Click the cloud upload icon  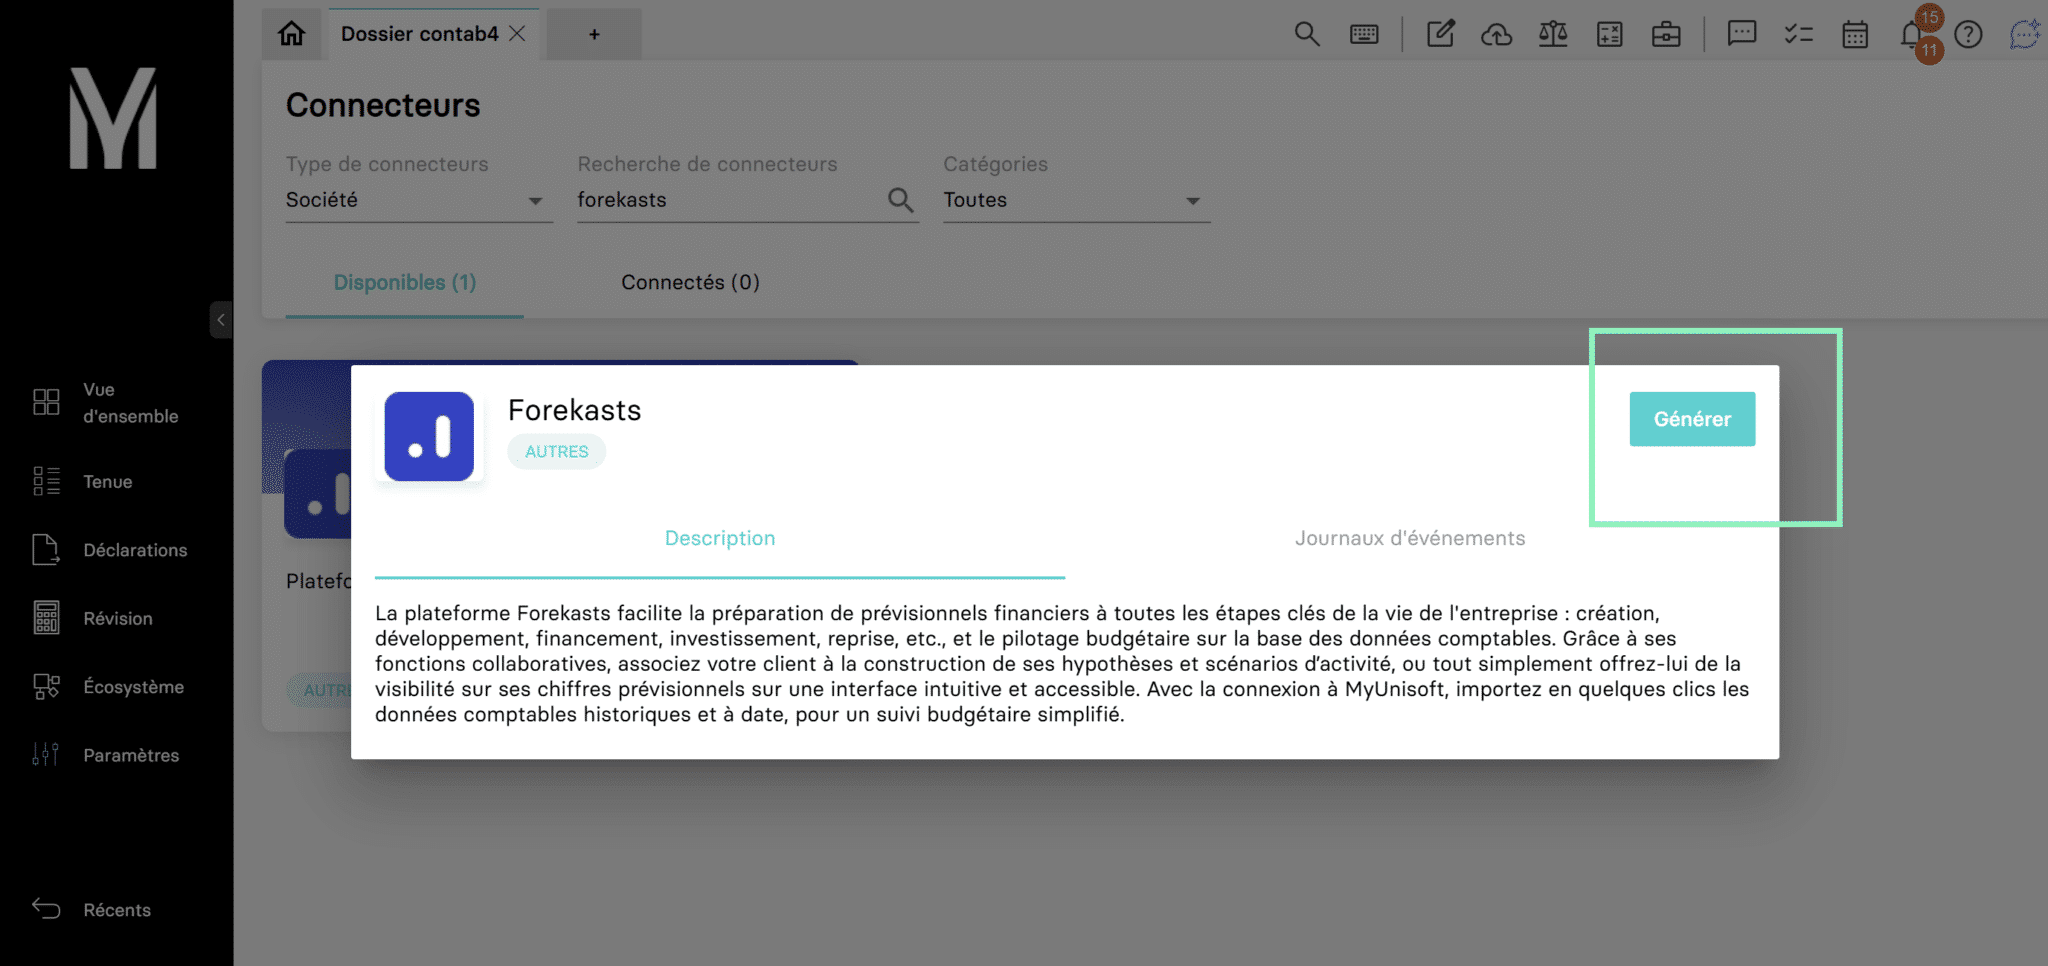click(1496, 34)
